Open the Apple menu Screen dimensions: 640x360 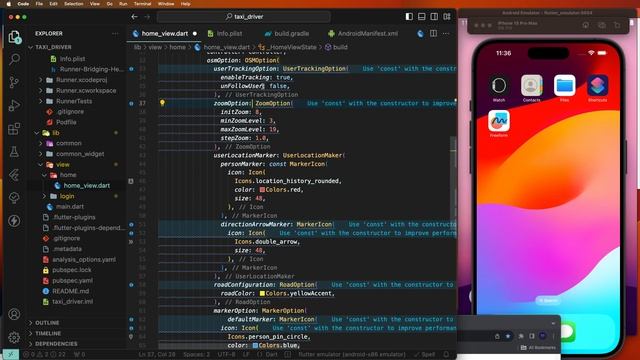pyautogui.click(x=9, y=4)
